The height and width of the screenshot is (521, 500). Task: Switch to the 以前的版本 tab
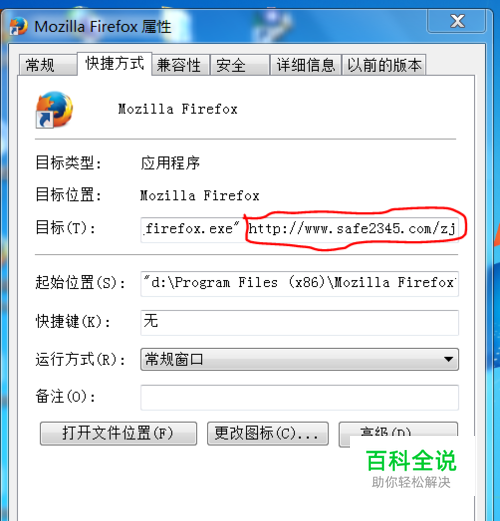click(x=384, y=65)
